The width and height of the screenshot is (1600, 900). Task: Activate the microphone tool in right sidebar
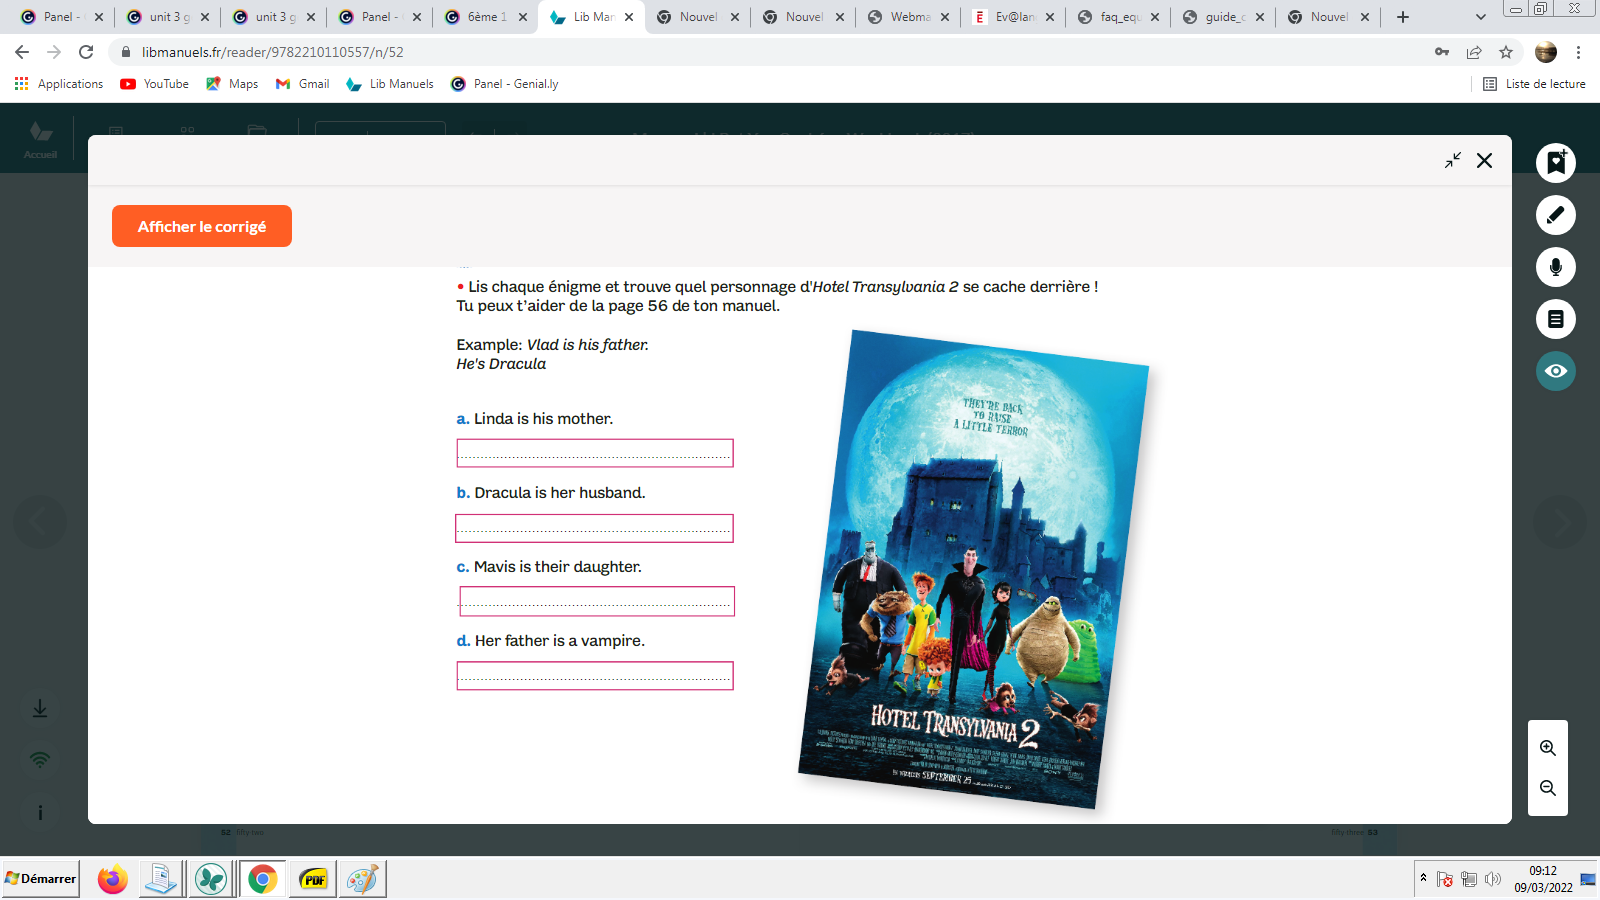pos(1555,267)
